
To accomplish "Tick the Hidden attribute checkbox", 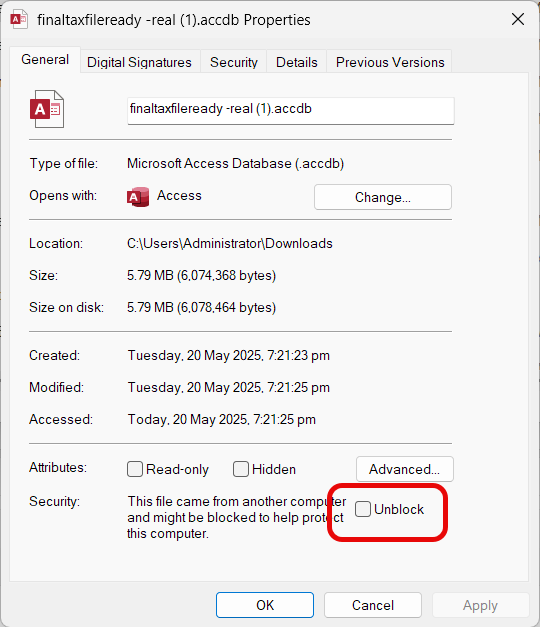I will click(241, 469).
